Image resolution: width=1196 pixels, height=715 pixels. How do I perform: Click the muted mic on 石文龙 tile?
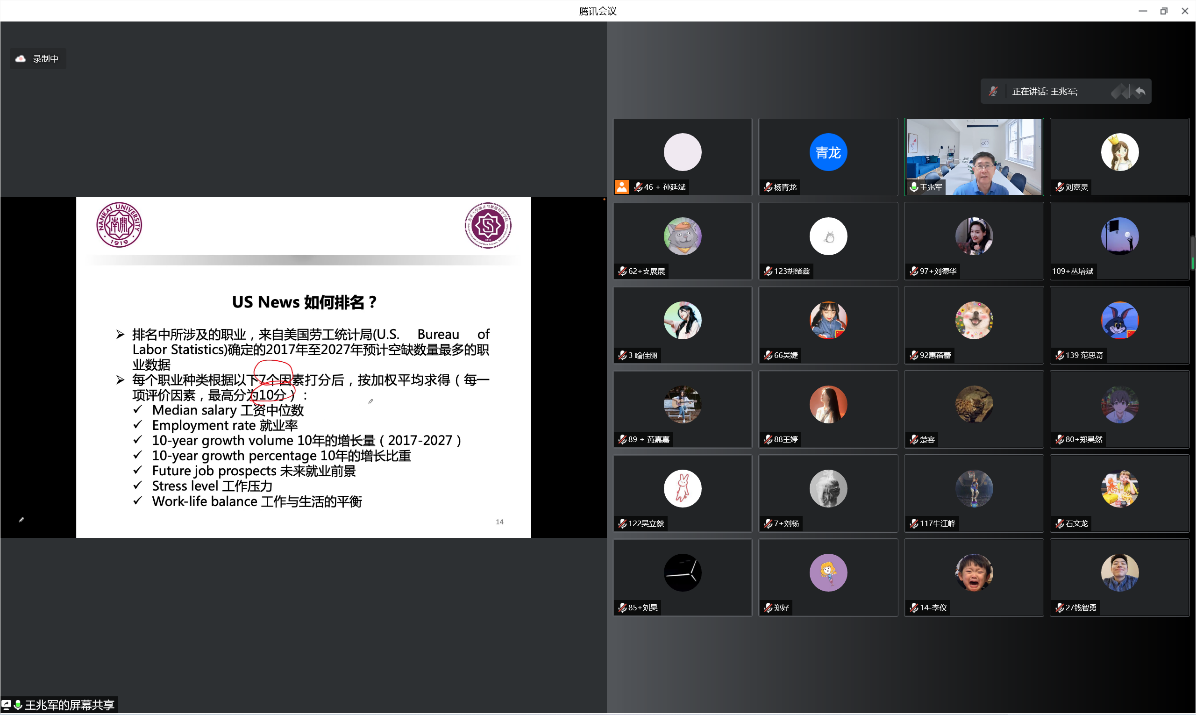(x=1058, y=523)
